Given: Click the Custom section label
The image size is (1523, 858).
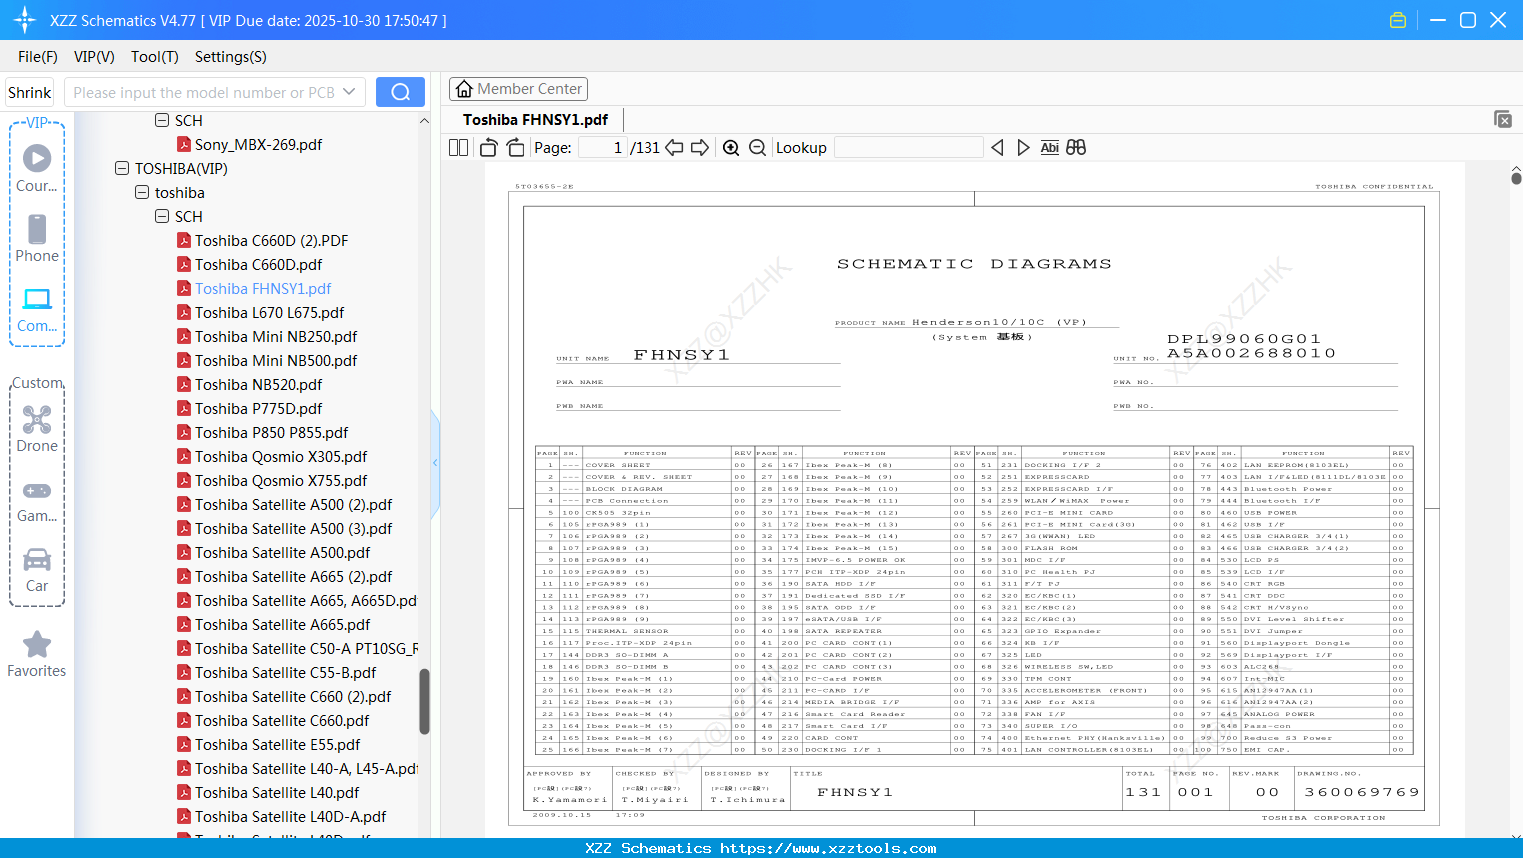Looking at the screenshot, I should click(x=37, y=383).
